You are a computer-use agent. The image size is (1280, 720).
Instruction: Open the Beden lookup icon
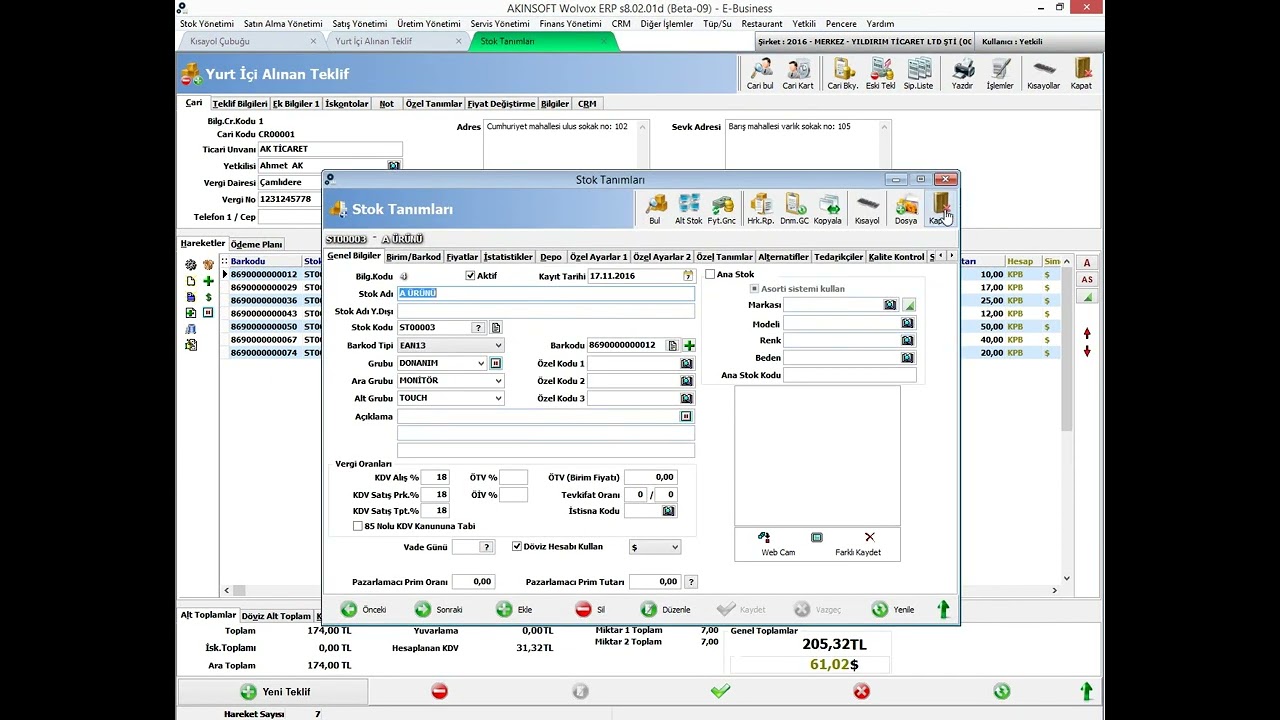coord(907,357)
